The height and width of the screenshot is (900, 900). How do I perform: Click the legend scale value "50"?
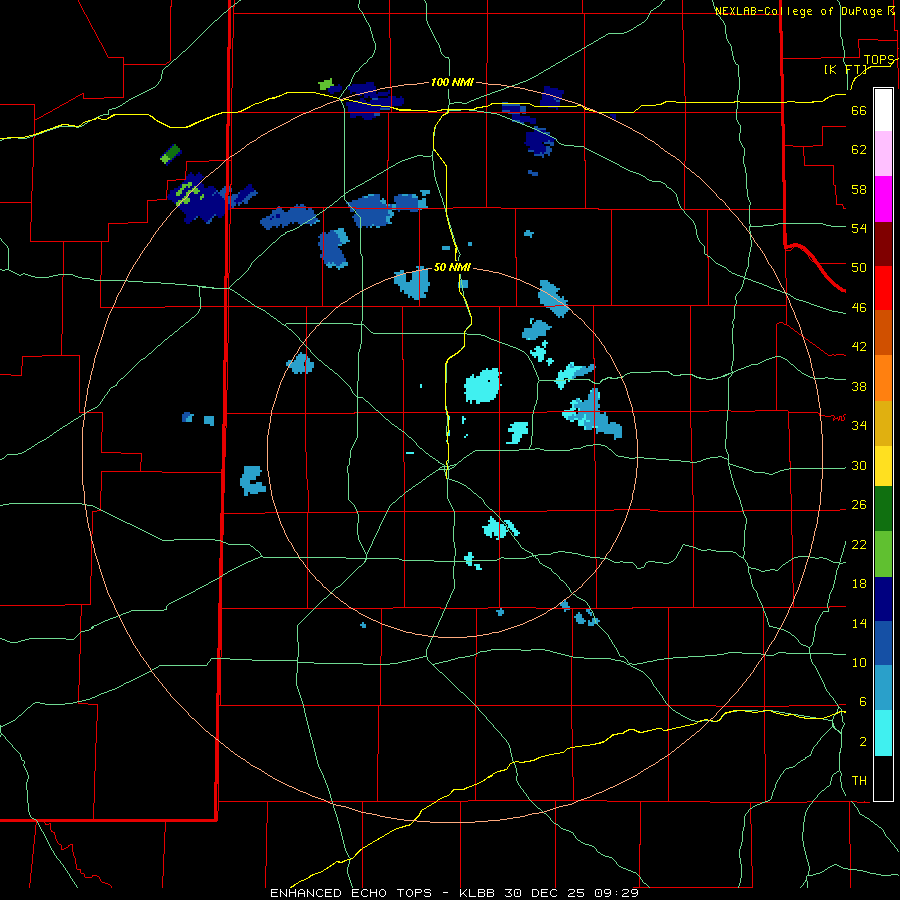point(859,267)
